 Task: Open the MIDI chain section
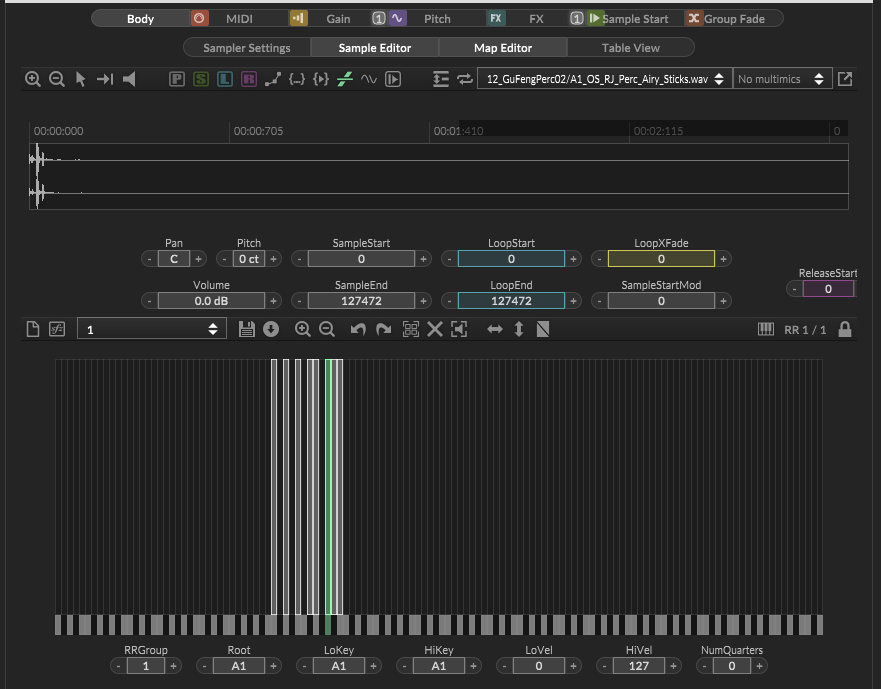coord(239,19)
